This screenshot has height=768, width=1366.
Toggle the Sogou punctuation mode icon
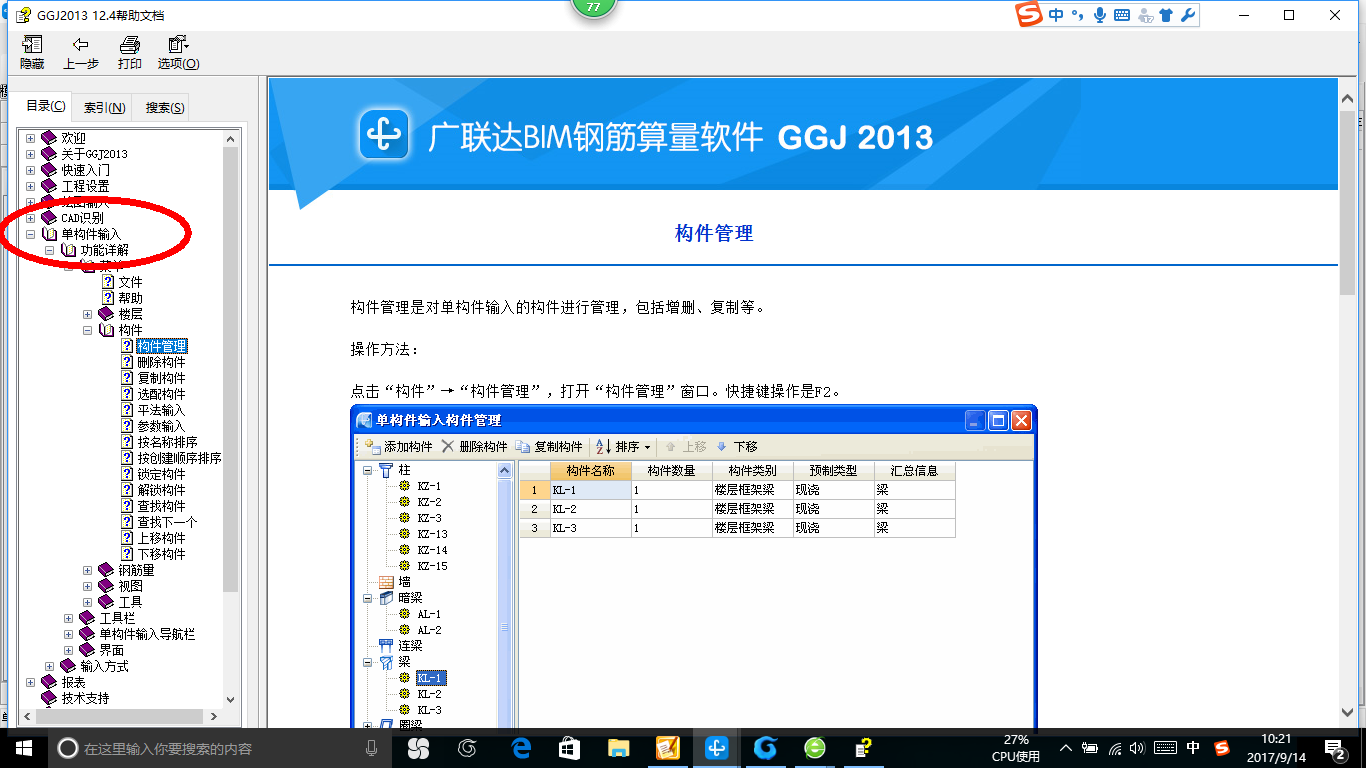click(1078, 15)
